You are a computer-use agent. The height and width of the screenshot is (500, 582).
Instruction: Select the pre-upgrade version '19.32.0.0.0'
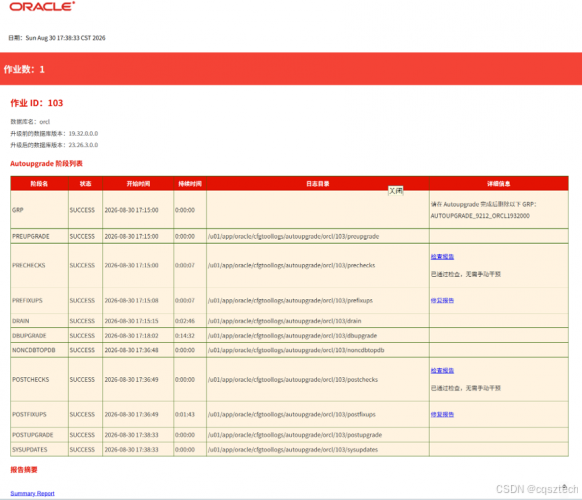pos(83,134)
